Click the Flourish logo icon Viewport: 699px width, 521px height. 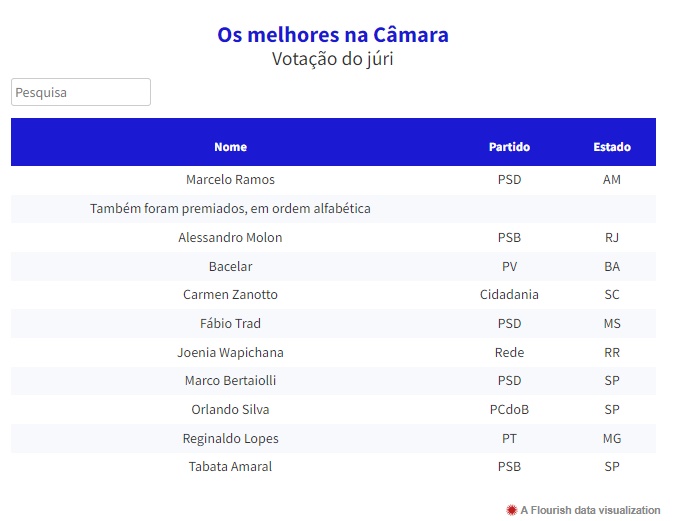coord(511,510)
